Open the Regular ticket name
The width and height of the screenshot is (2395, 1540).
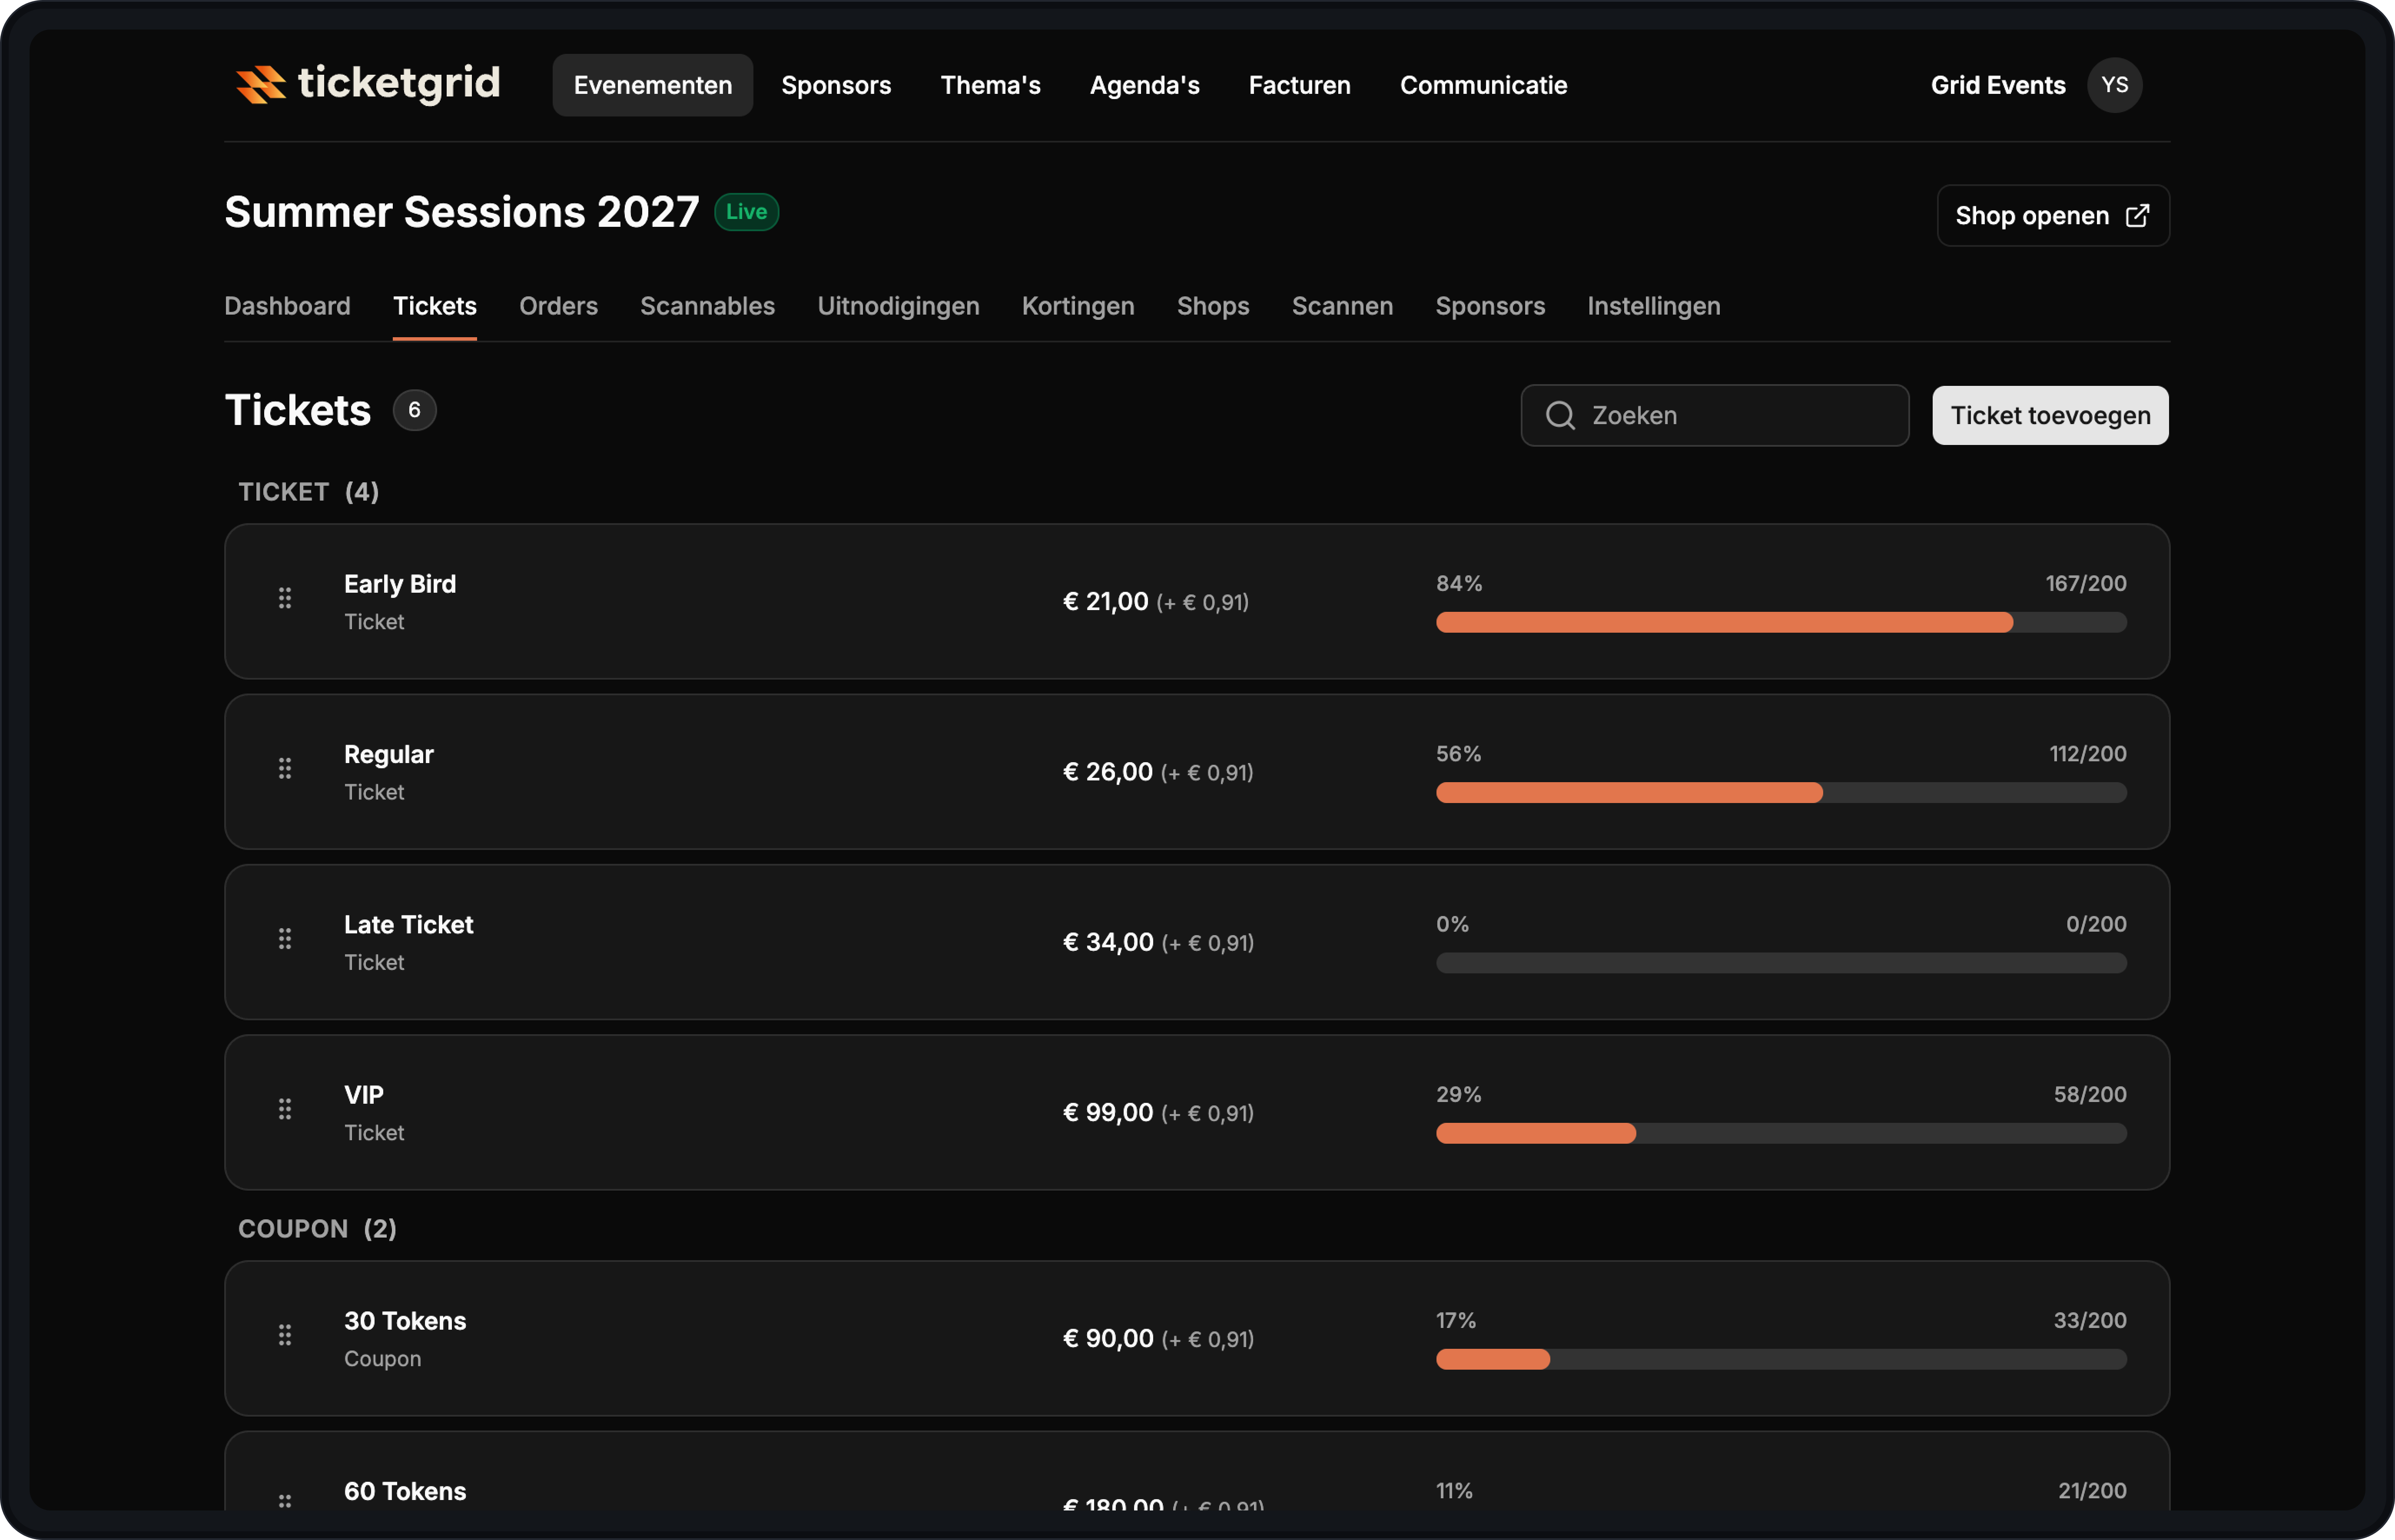[389, 754]
